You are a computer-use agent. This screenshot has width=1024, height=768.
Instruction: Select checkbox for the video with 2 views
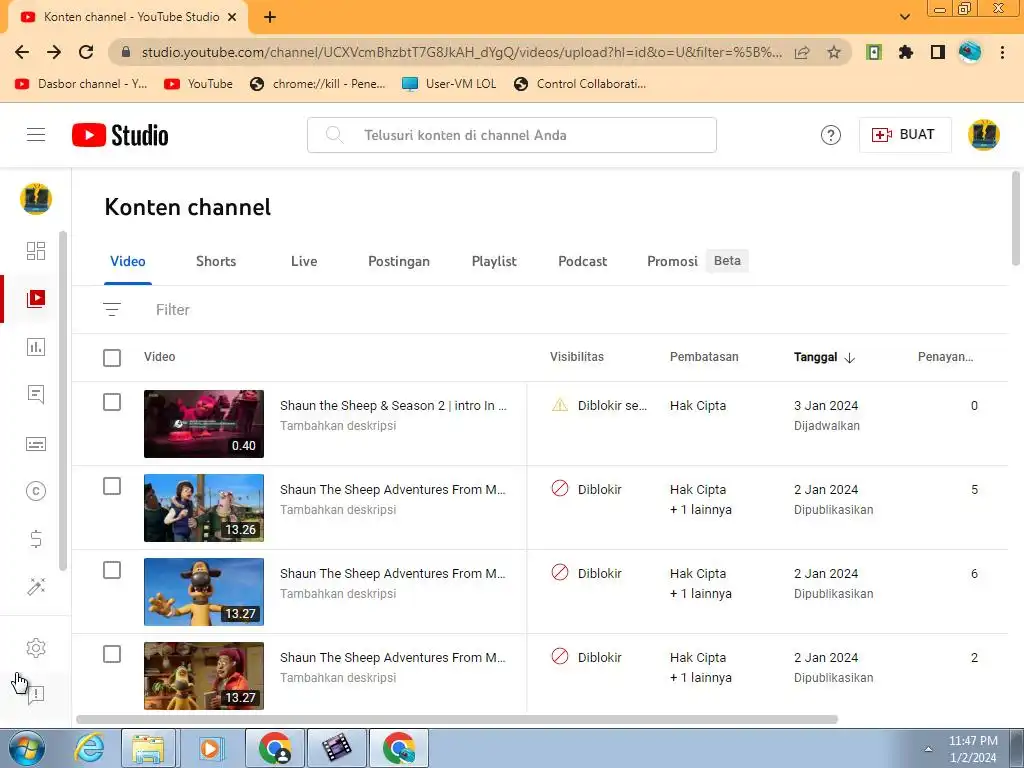[x=112, y=654]
